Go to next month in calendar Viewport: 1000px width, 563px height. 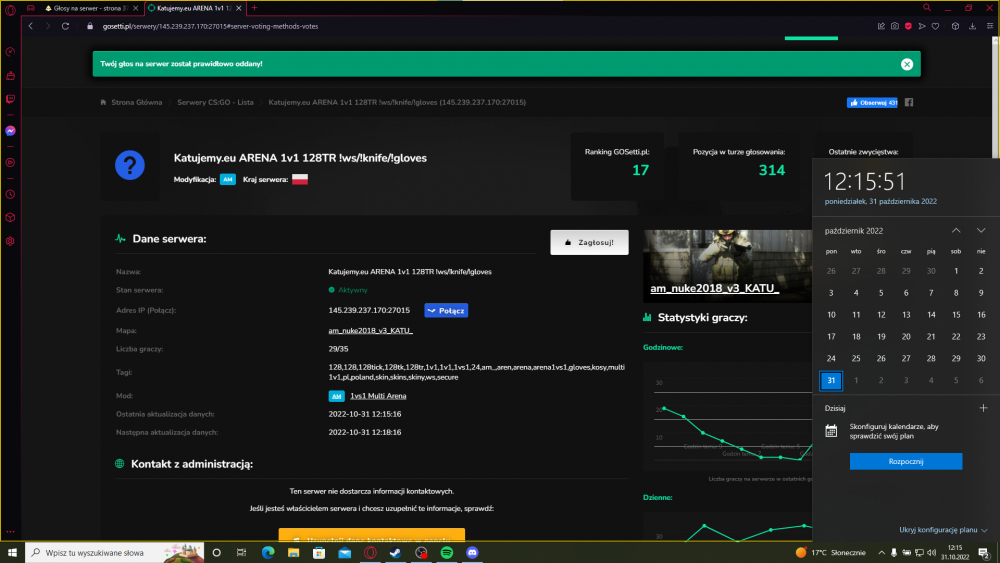pyautogui.click(x=981, y=230)
